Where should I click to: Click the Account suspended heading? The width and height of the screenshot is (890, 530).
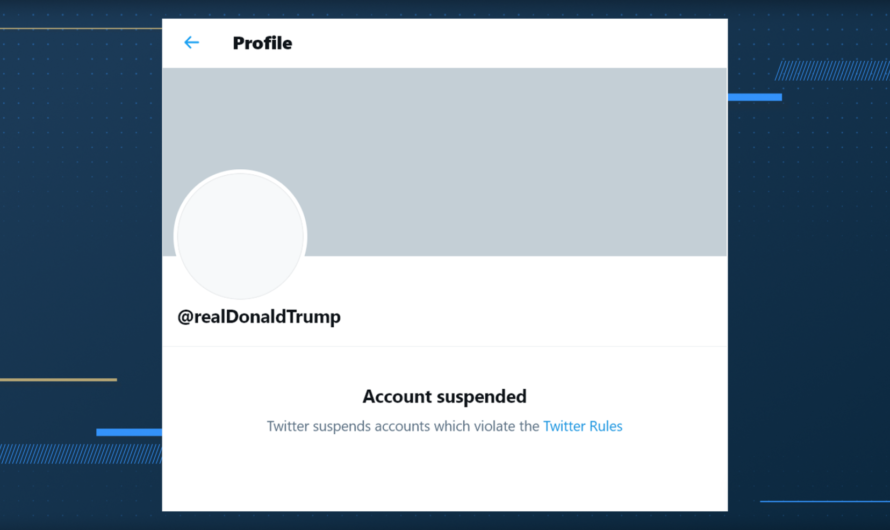click(444, 397)
